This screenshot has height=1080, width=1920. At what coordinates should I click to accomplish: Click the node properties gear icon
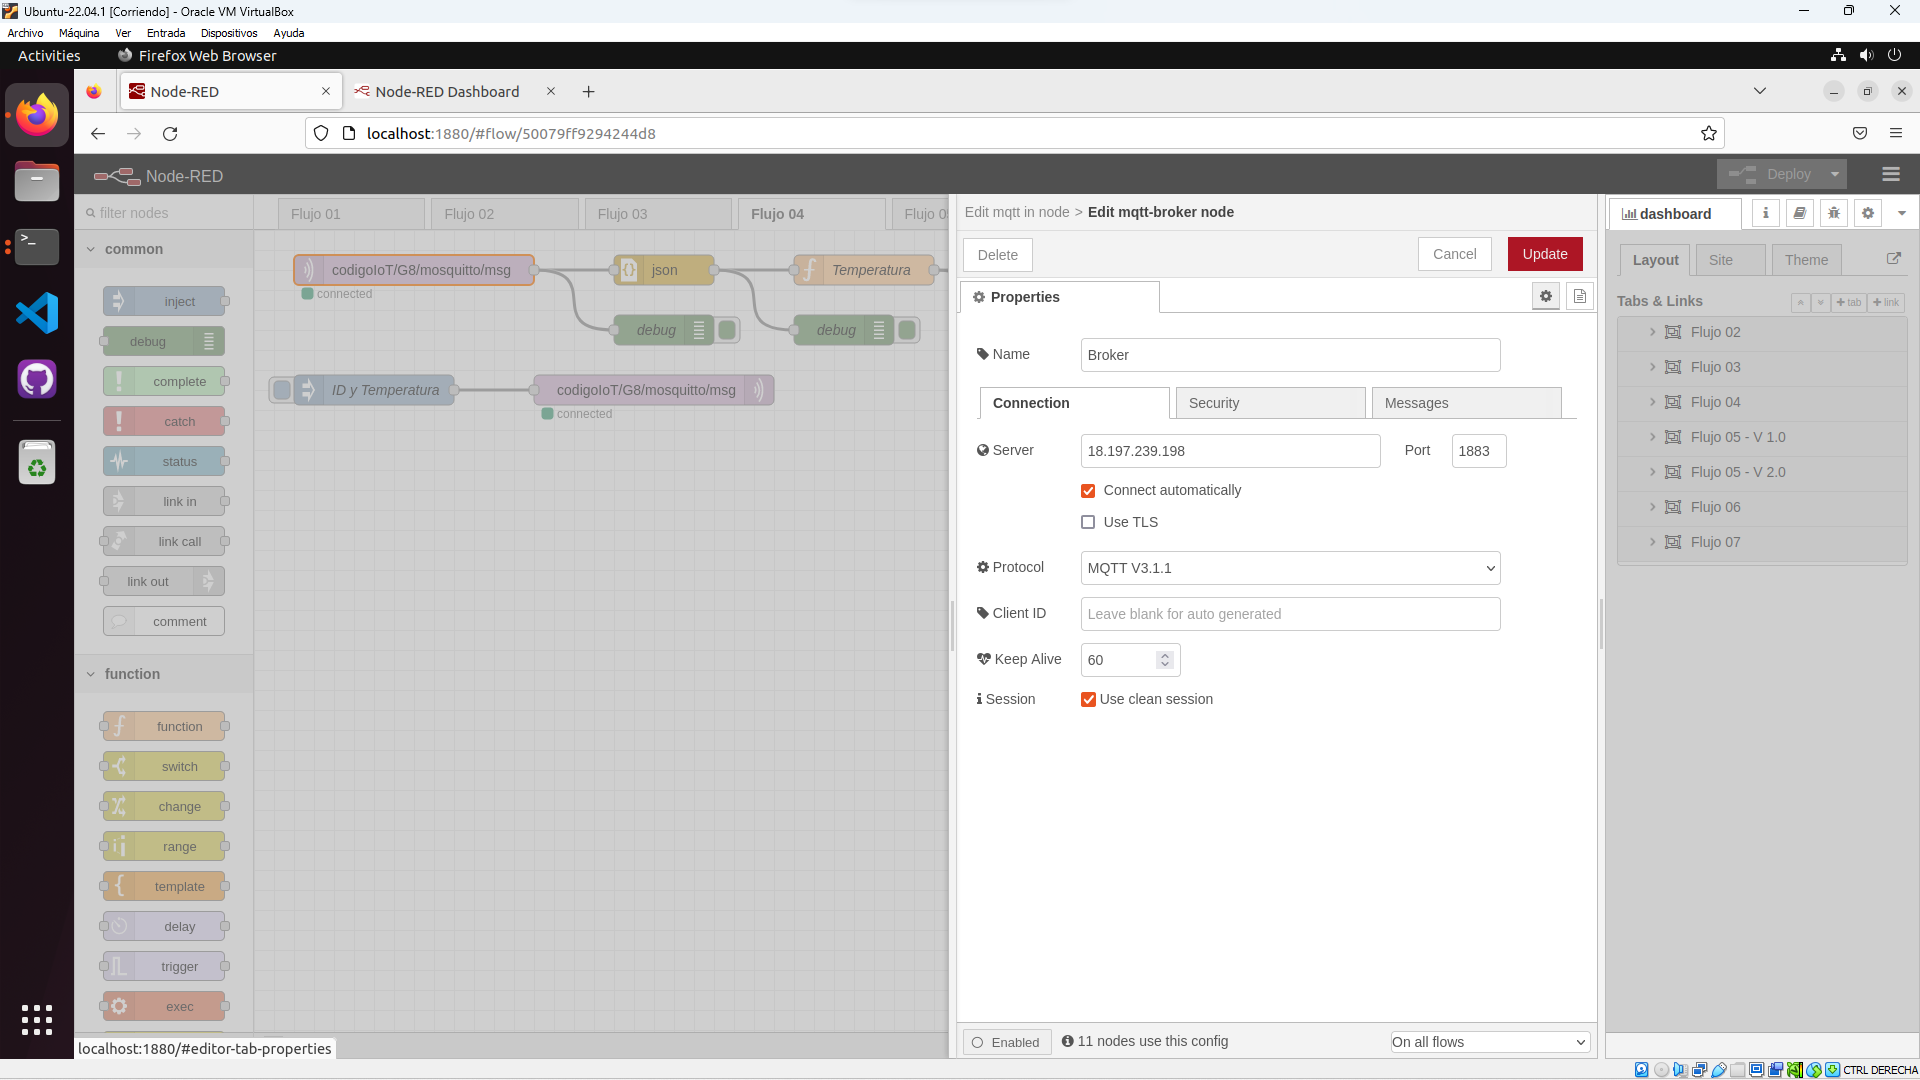pos(1545,296)
